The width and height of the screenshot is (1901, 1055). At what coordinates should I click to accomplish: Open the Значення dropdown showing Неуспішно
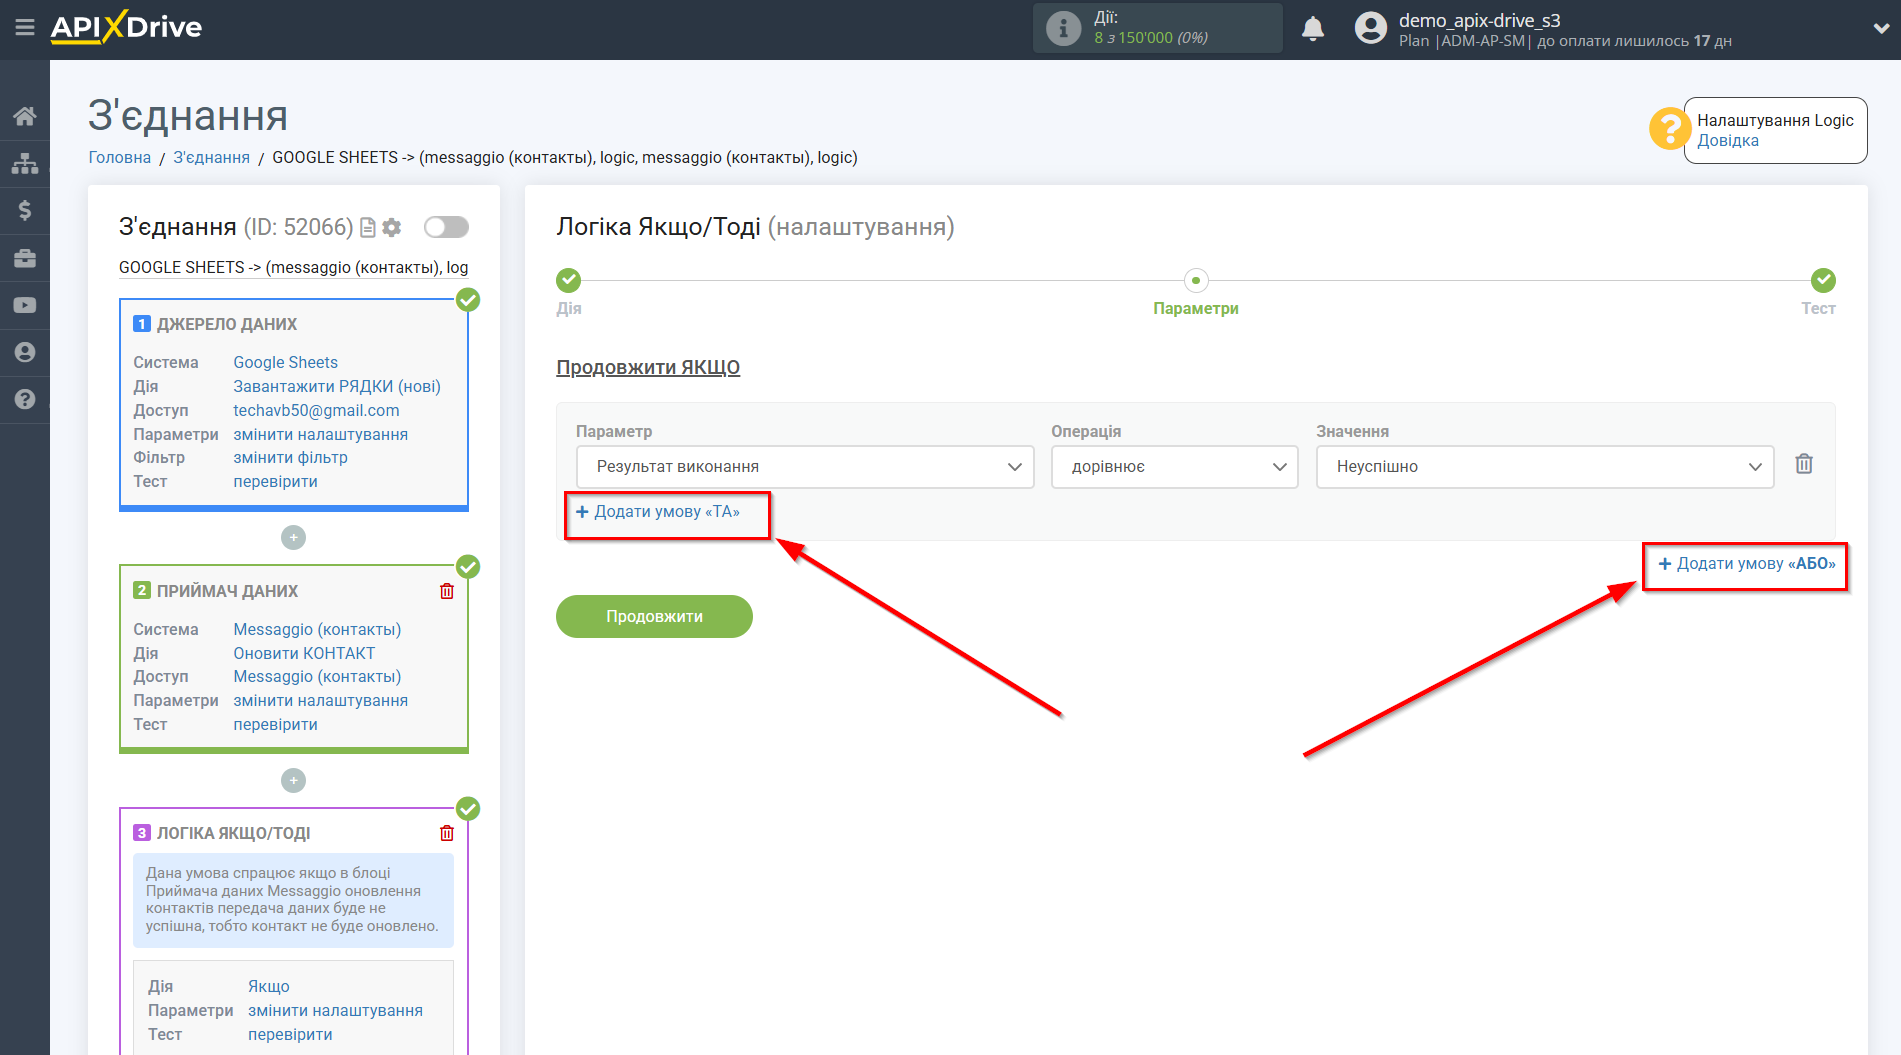coord(1544,467)
